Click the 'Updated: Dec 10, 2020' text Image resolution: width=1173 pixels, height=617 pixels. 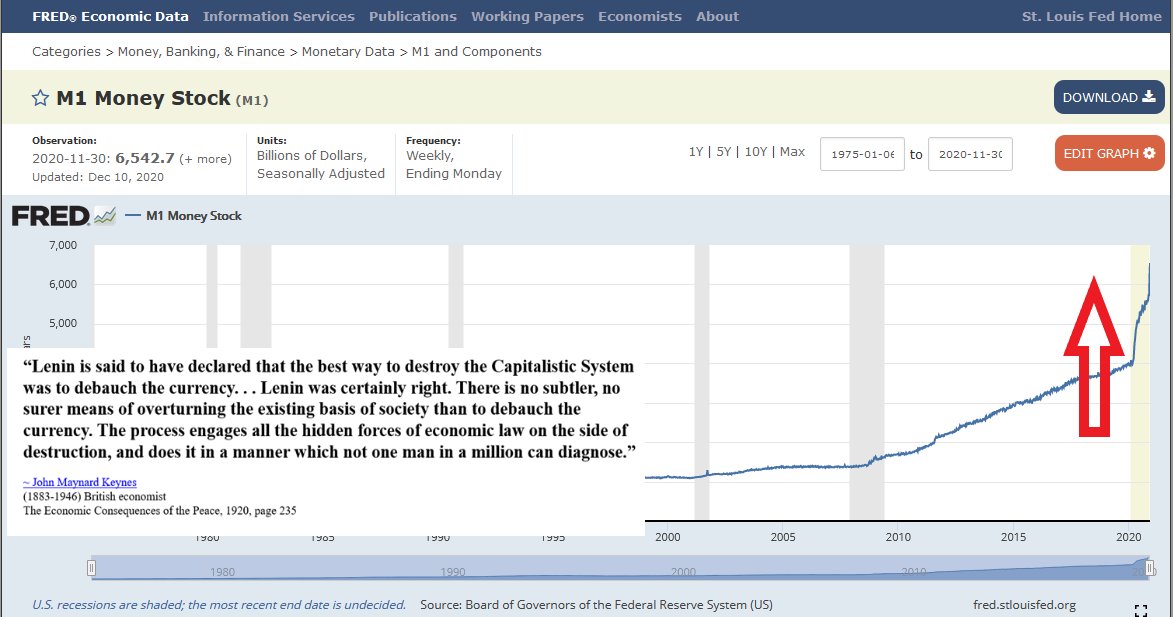98,177
